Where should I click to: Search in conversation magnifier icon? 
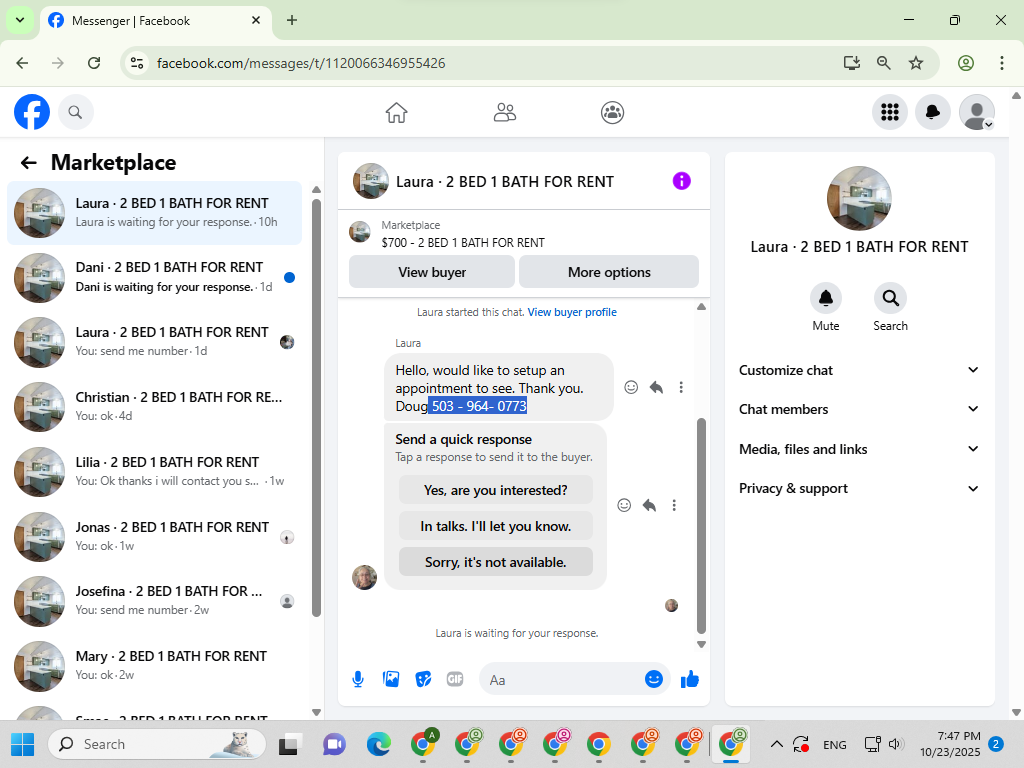(x=890, y=298)
